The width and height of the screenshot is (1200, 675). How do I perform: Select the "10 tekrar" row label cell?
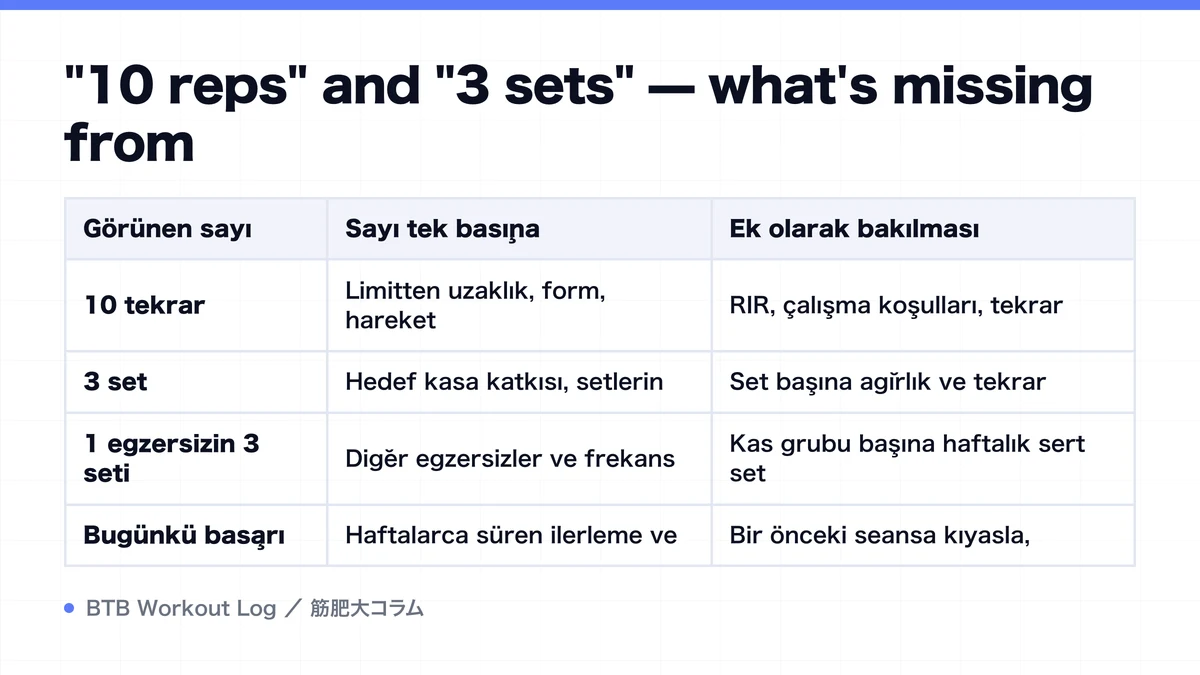[x=196, y=305]
